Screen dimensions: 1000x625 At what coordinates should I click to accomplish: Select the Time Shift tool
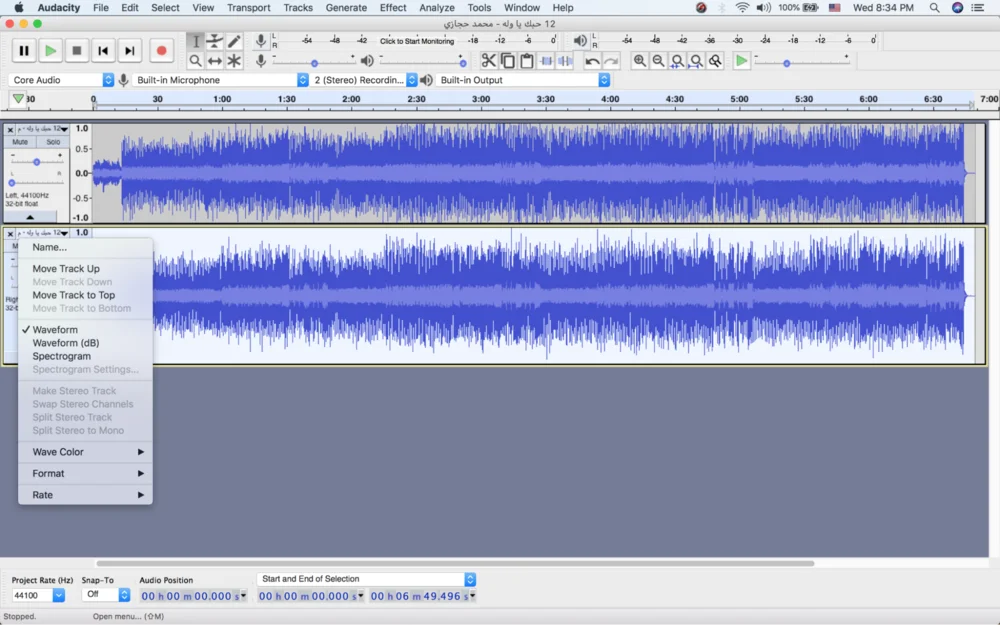[215, 61]
